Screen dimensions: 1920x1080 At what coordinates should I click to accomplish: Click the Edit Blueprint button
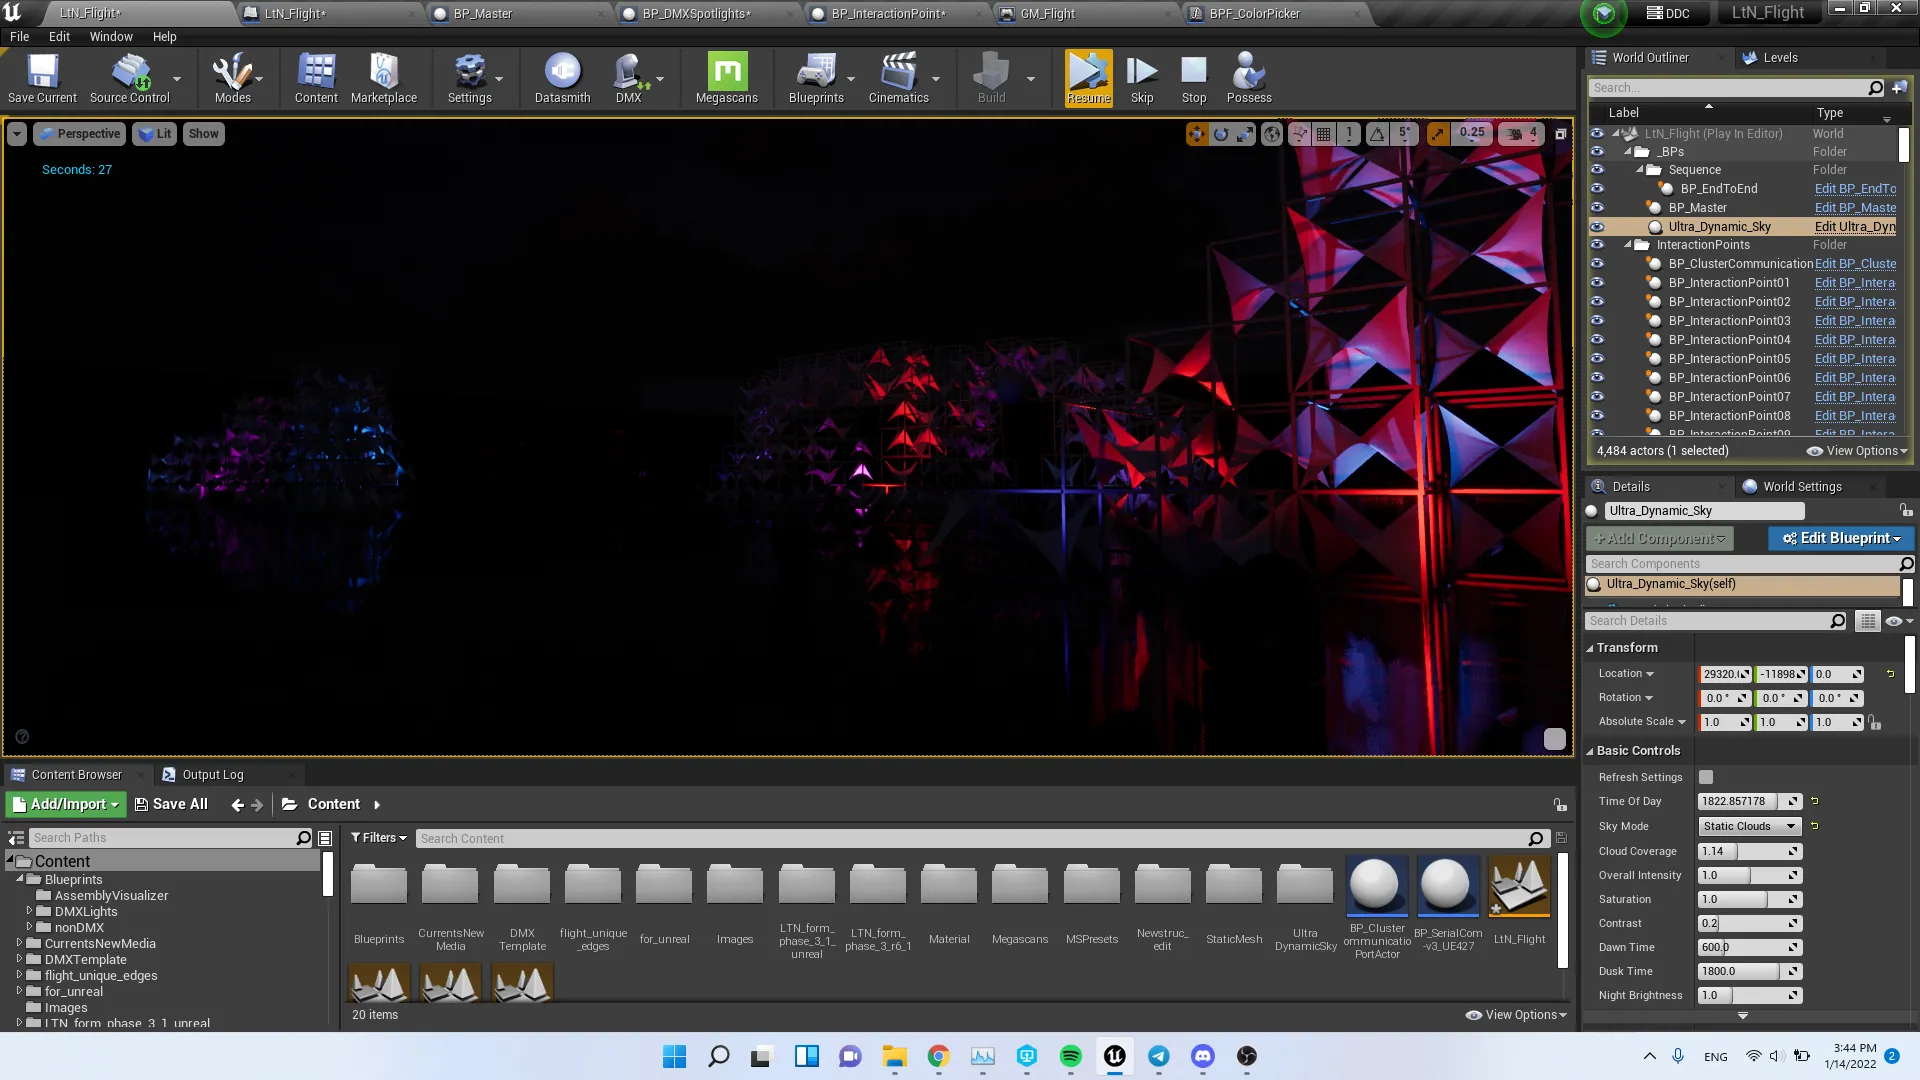[1841, 538]
